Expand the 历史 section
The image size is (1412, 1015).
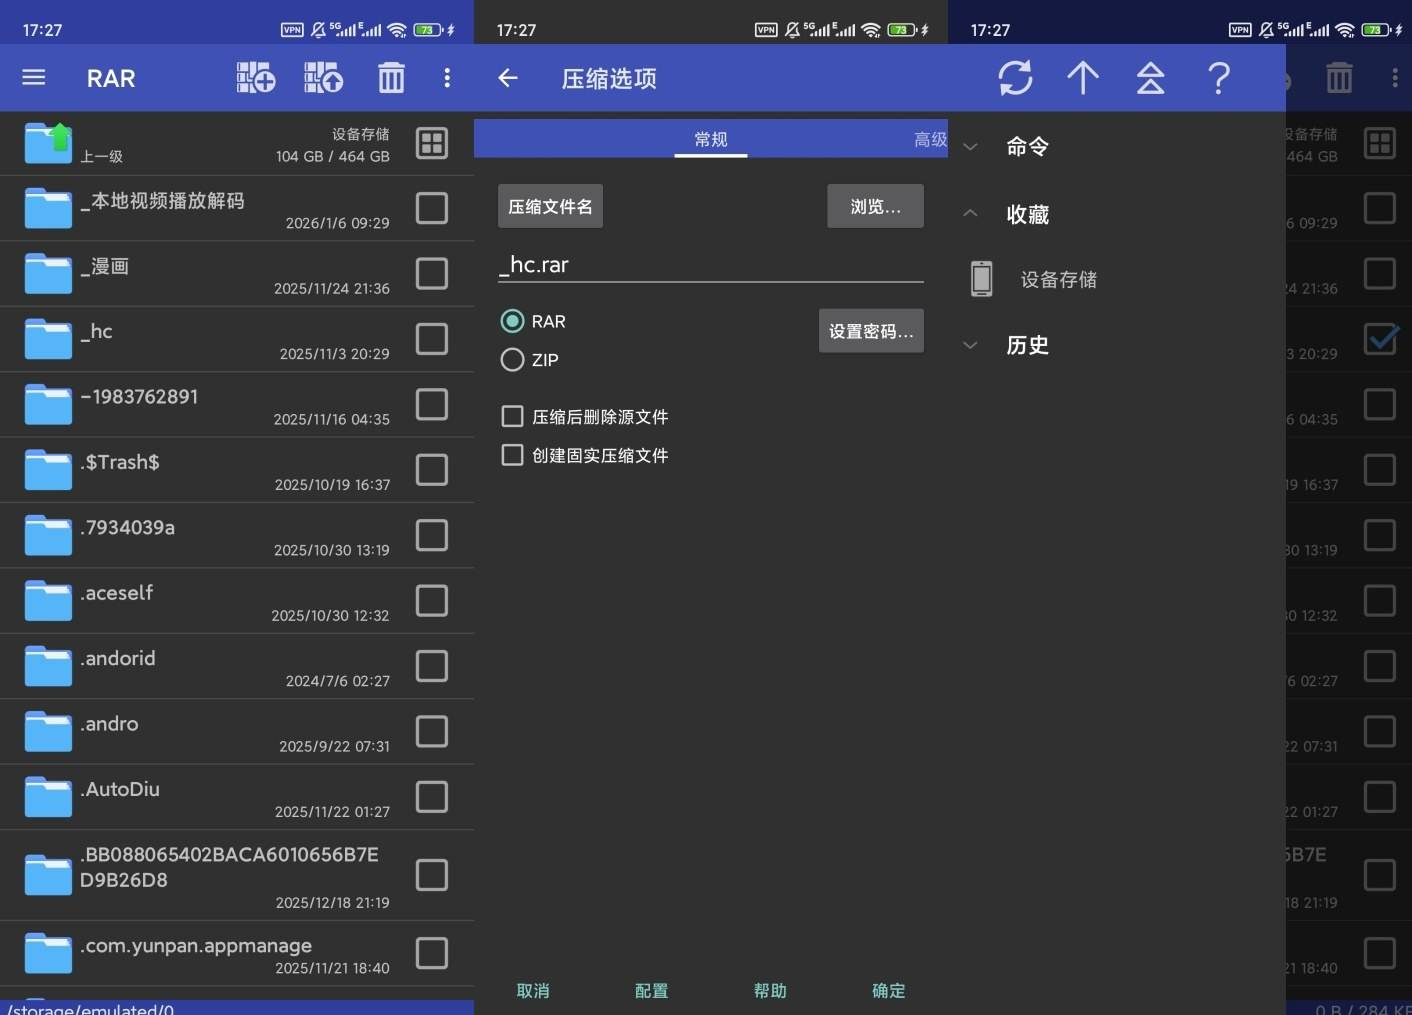[x=1027, y=346]
